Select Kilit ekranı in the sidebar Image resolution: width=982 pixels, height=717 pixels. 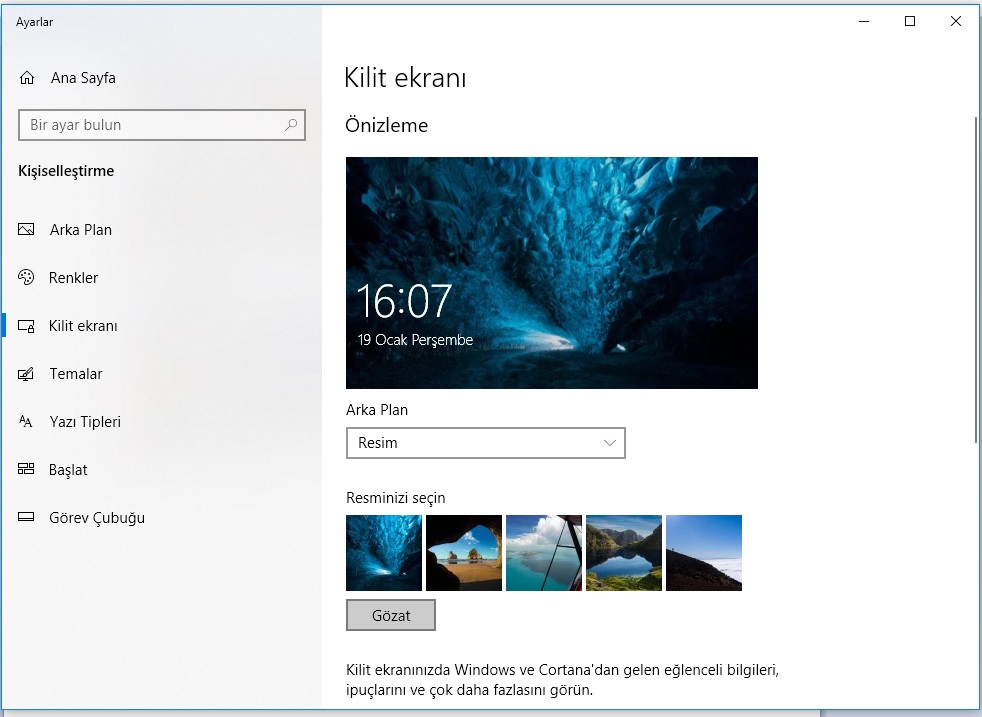coord(83,326)
